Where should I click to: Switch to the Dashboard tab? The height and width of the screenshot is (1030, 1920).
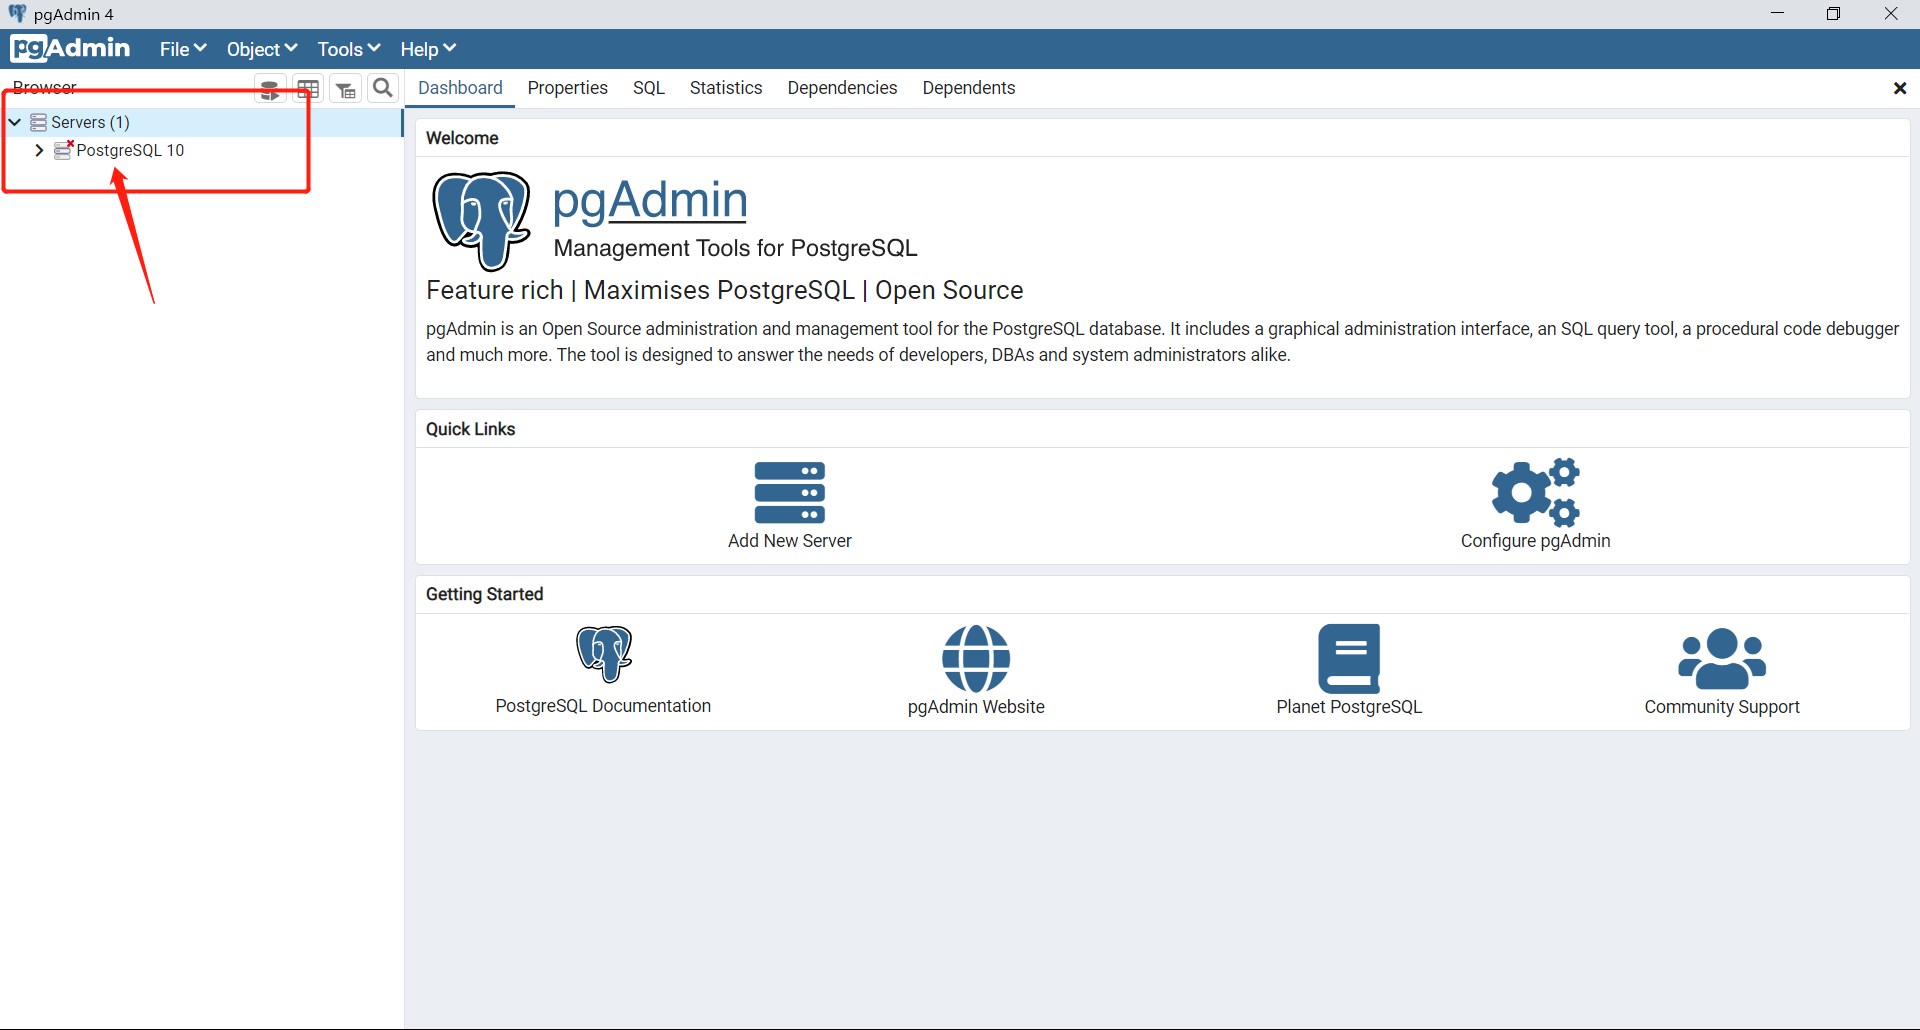[460, 88]
